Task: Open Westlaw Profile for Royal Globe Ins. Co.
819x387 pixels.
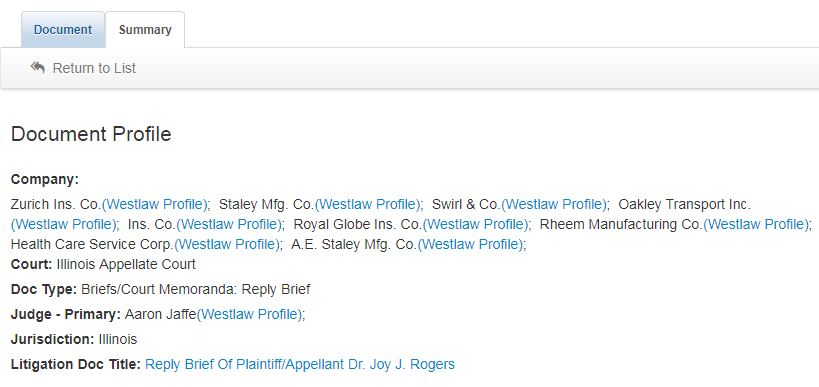Action: coord(476,225)
